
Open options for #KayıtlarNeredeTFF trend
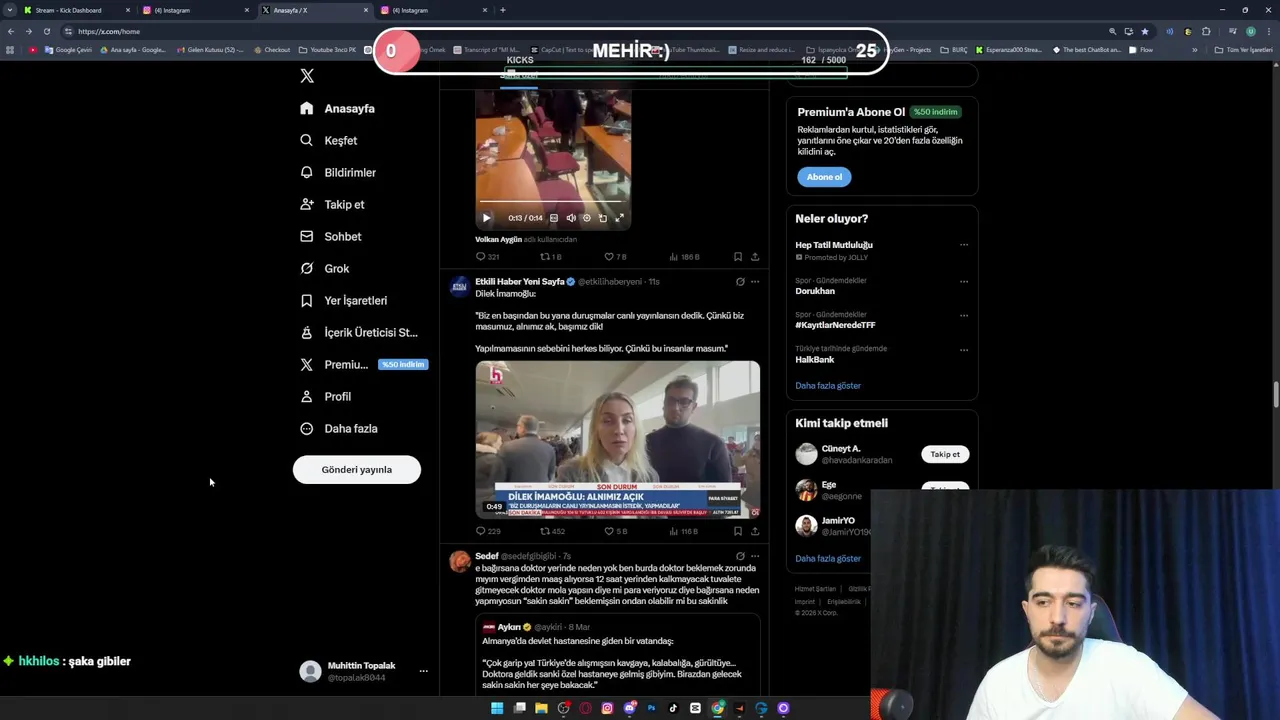(x=964, y=315)
